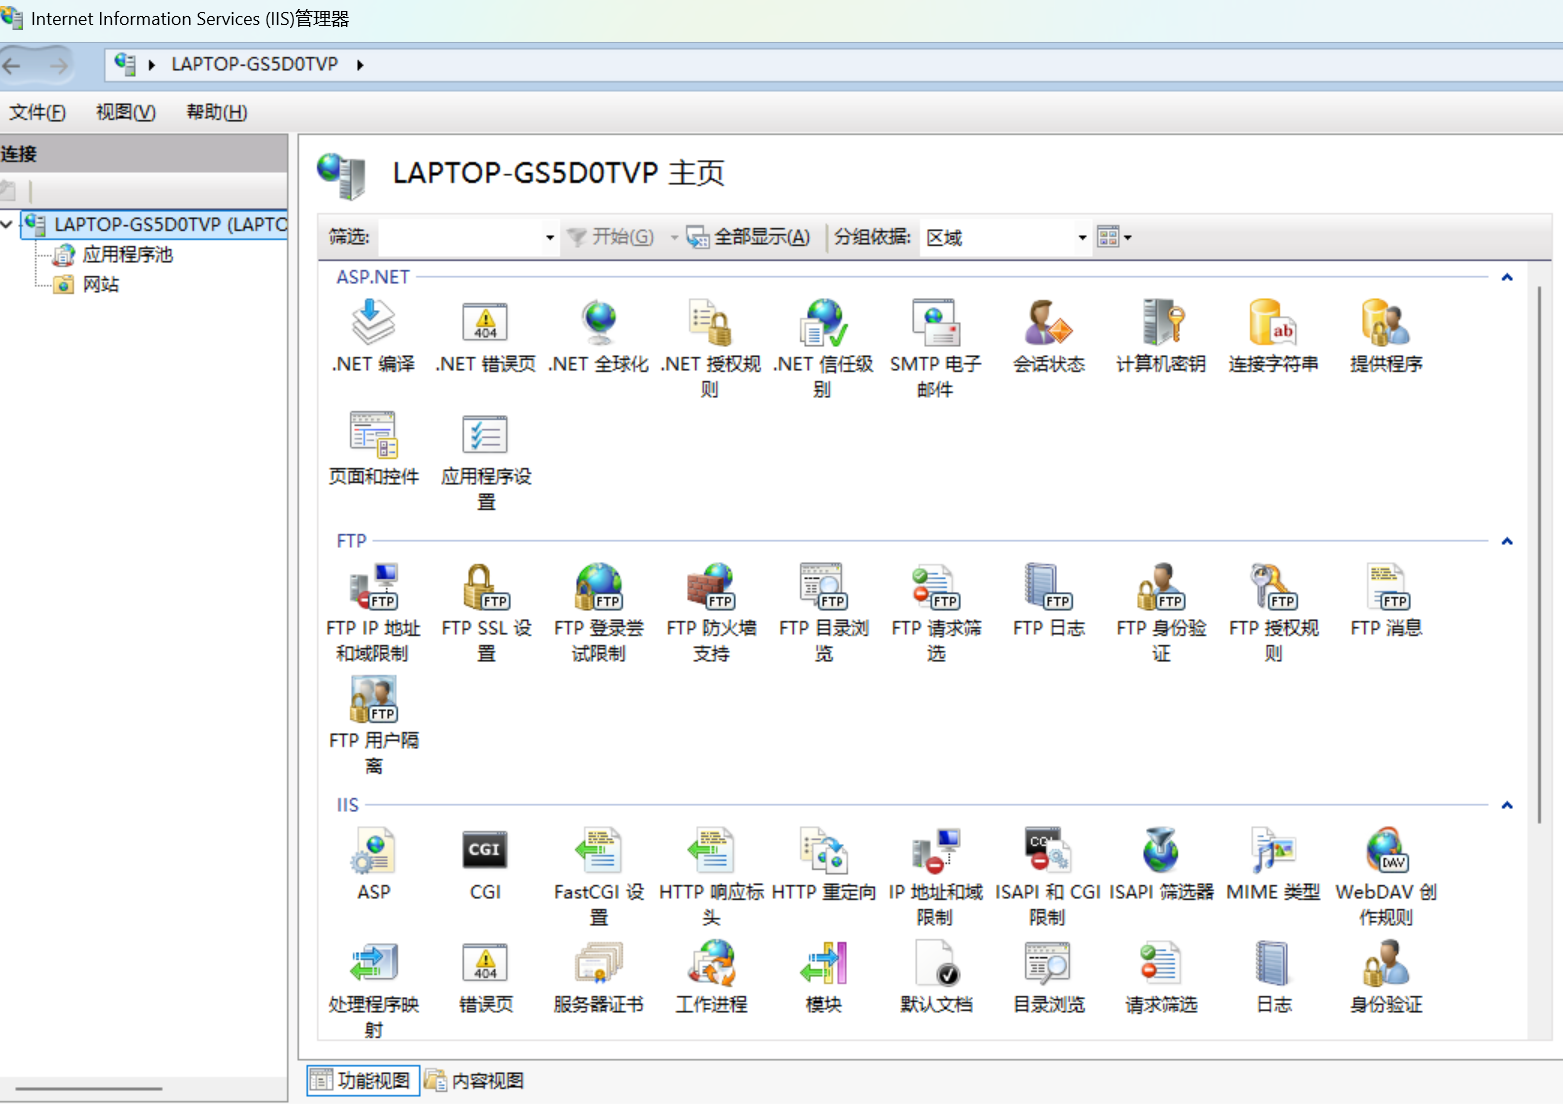Image resolution: width=1563 pixels, height=1104 pixels.
Task: Open IIS 日志 feature
Action: pos(1273,978)
